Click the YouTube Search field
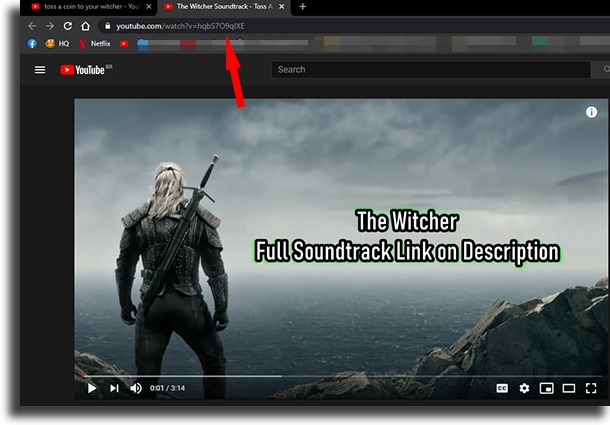This screenshot has height=425, width=610. click(431, 70)
